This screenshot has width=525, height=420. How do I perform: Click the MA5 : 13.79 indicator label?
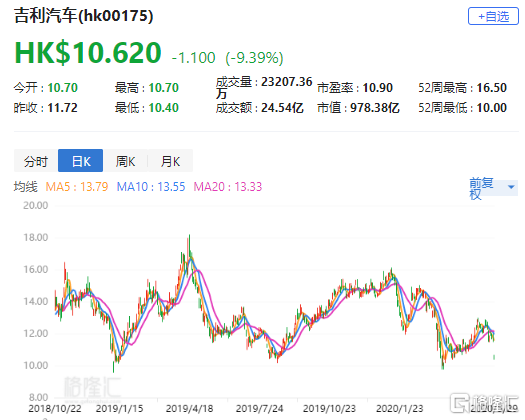pyautogui.click(x=77, y=187)
